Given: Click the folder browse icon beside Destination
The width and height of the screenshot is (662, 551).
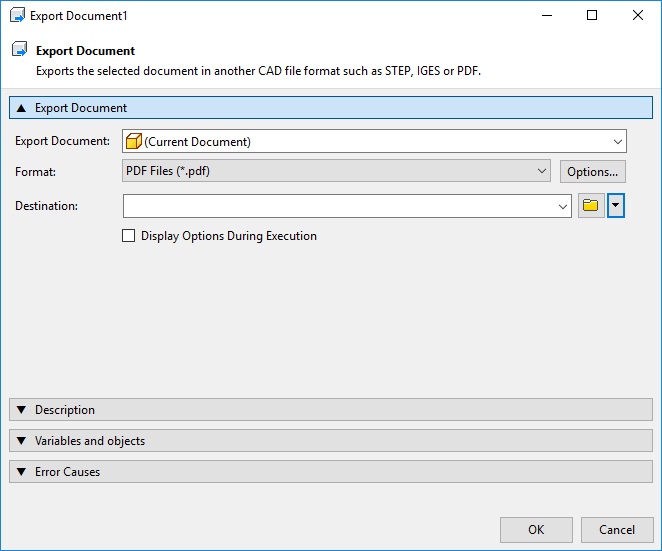Looking at the screenshot, I should click(590, 206).
